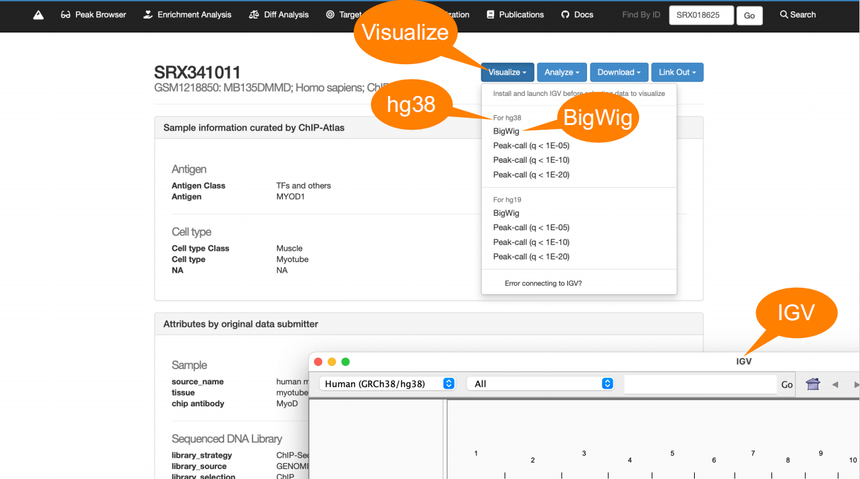Open the Download dropdown
860x479 pixels.
pyautogui.click(x=619, y=72)
